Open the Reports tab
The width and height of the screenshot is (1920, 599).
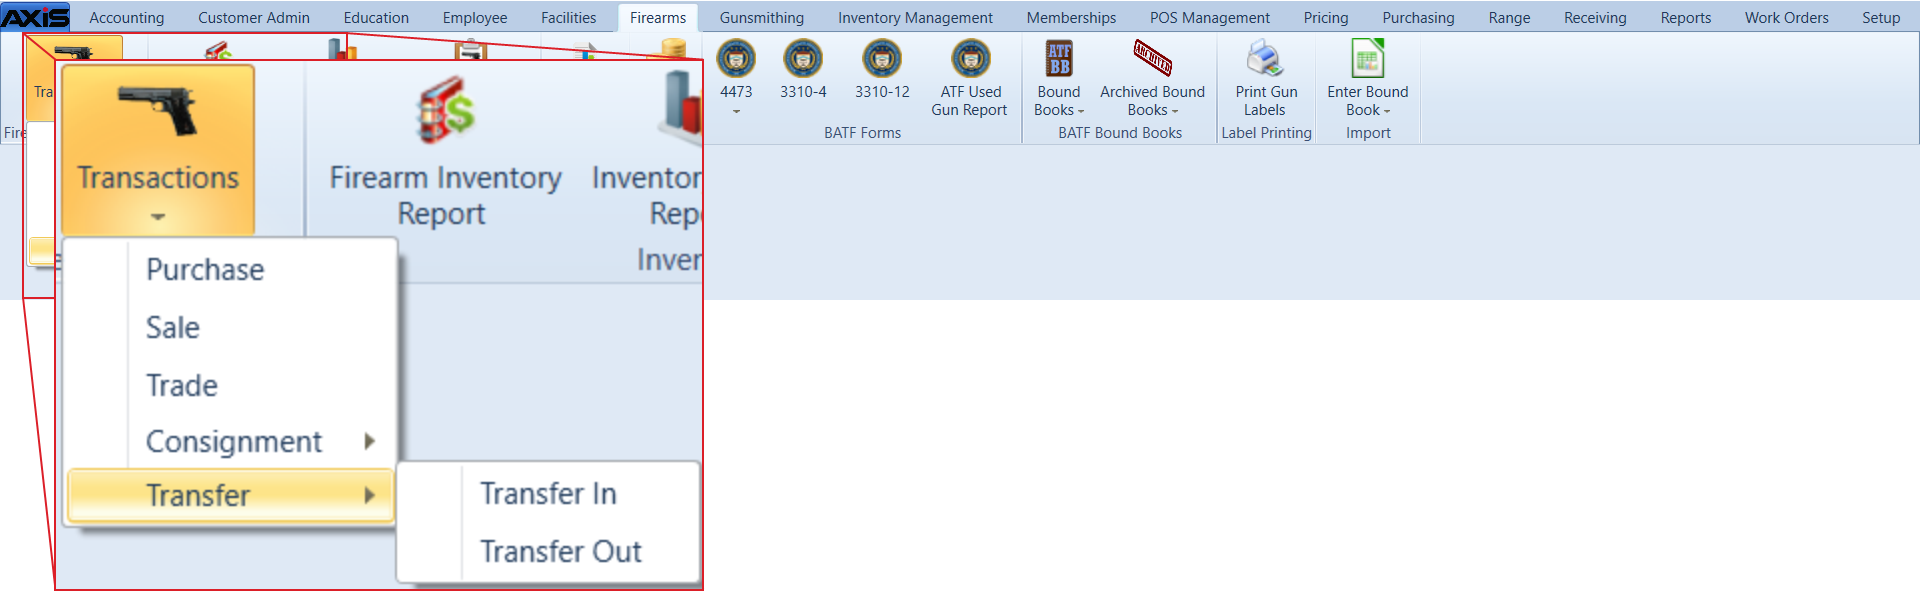coord(1686,17)
